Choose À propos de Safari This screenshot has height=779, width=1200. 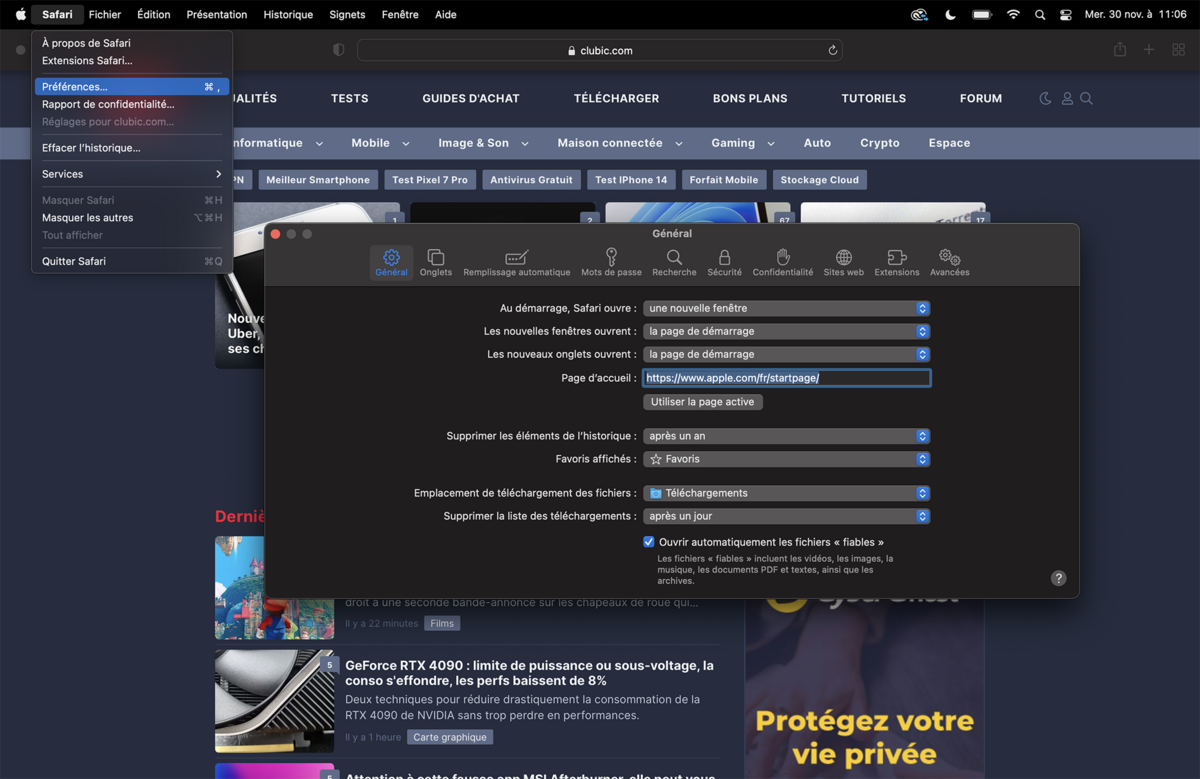click(132, 43)
